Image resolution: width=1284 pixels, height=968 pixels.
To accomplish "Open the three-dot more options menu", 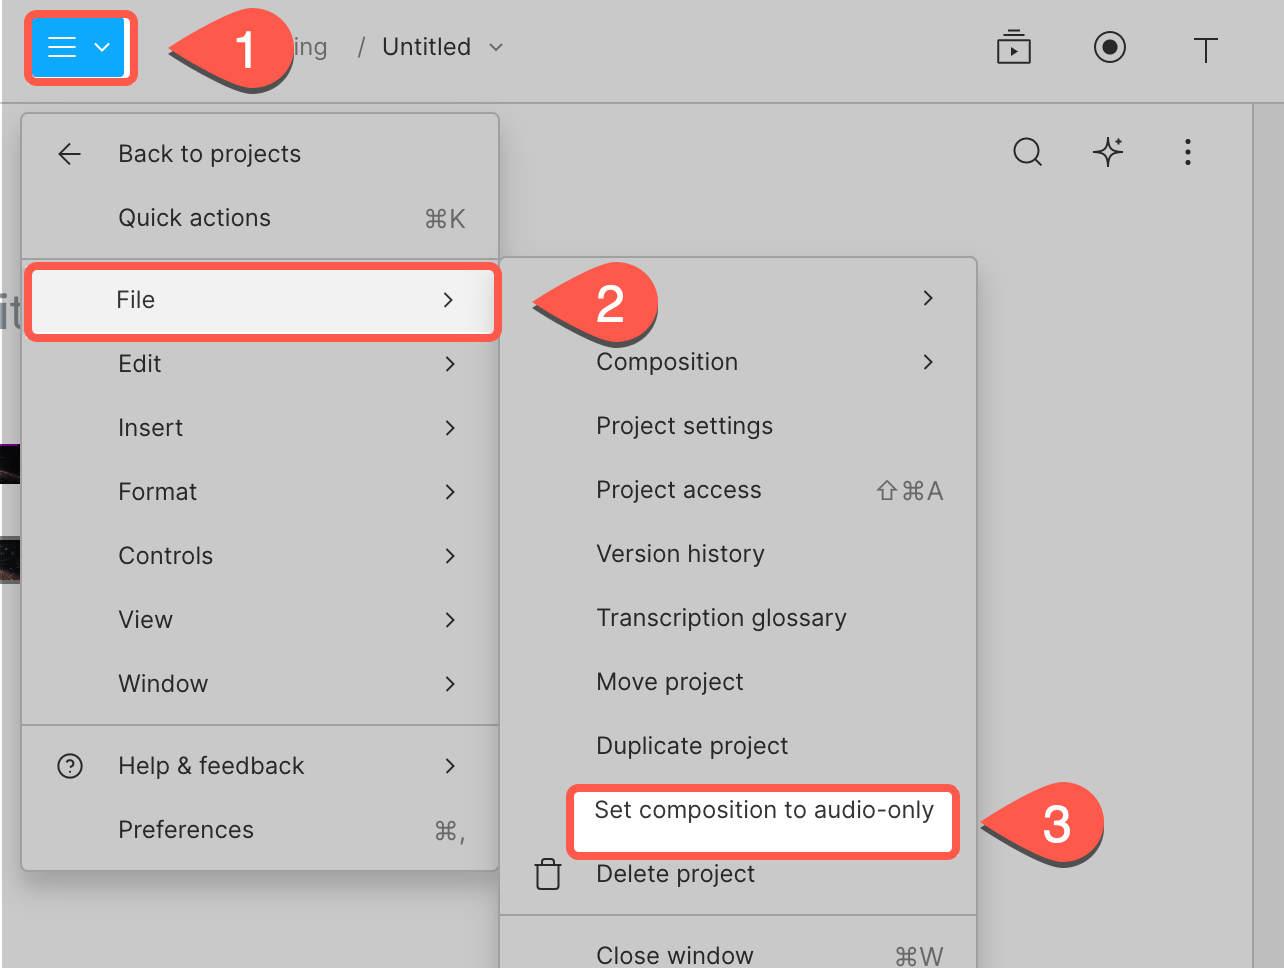I will (x=1187, y=152).
